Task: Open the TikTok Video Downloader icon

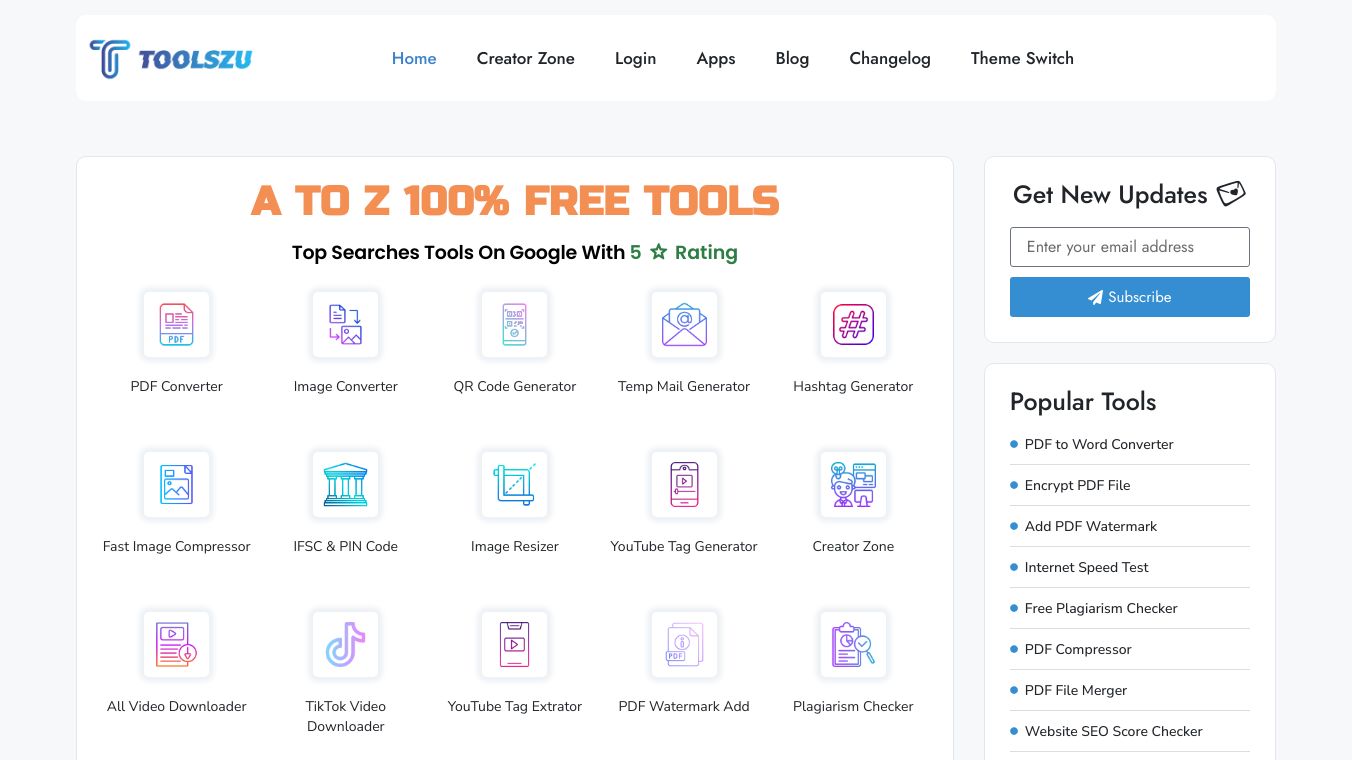Action: coord(346,645)
